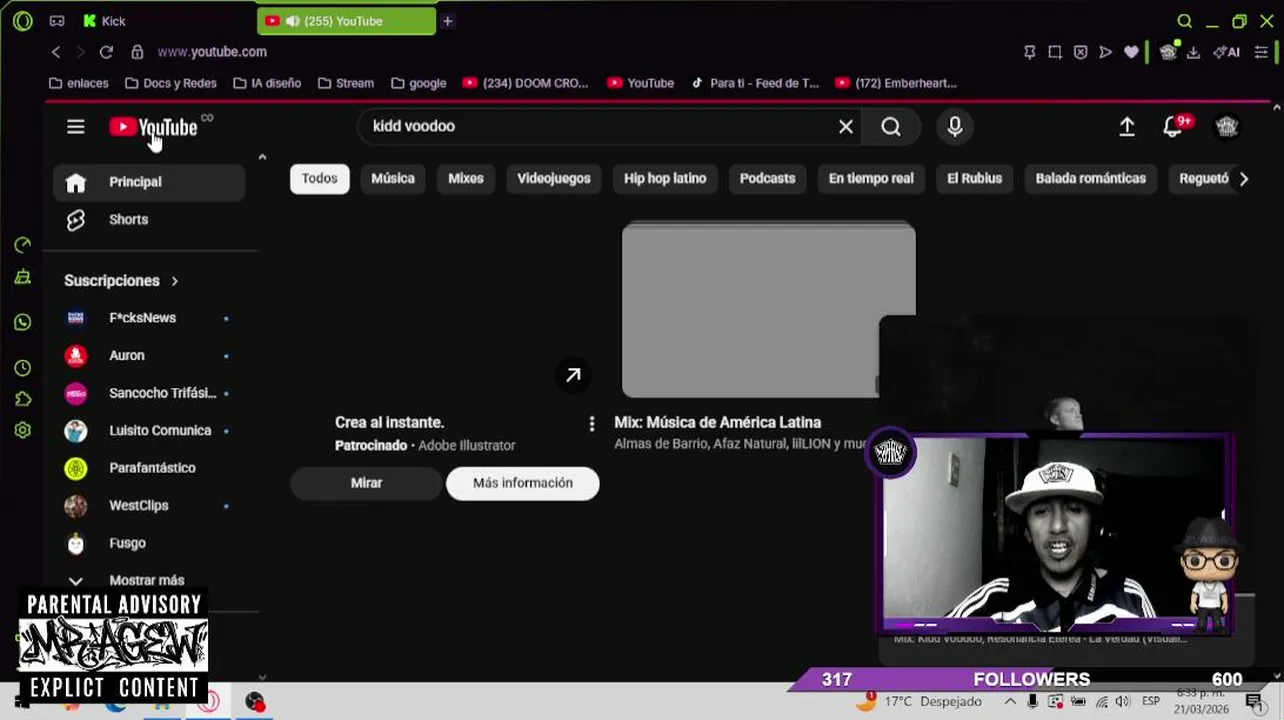The image size is (1284, 720).
Task: Open WestClips subscription channel
Action: (149, 506)
